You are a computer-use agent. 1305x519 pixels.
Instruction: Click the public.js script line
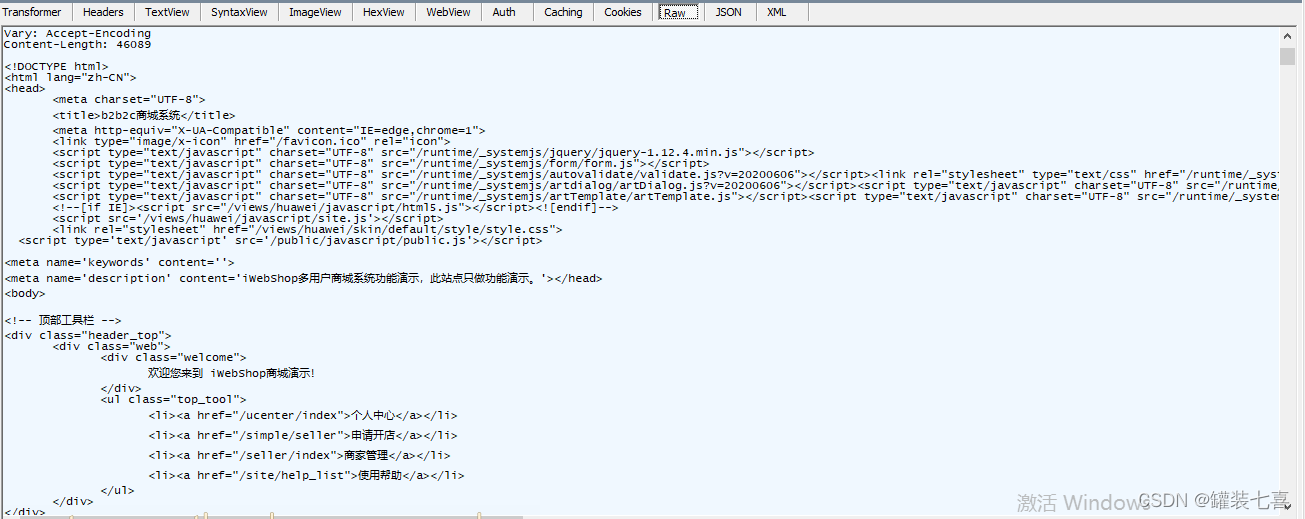click(280, 240)
